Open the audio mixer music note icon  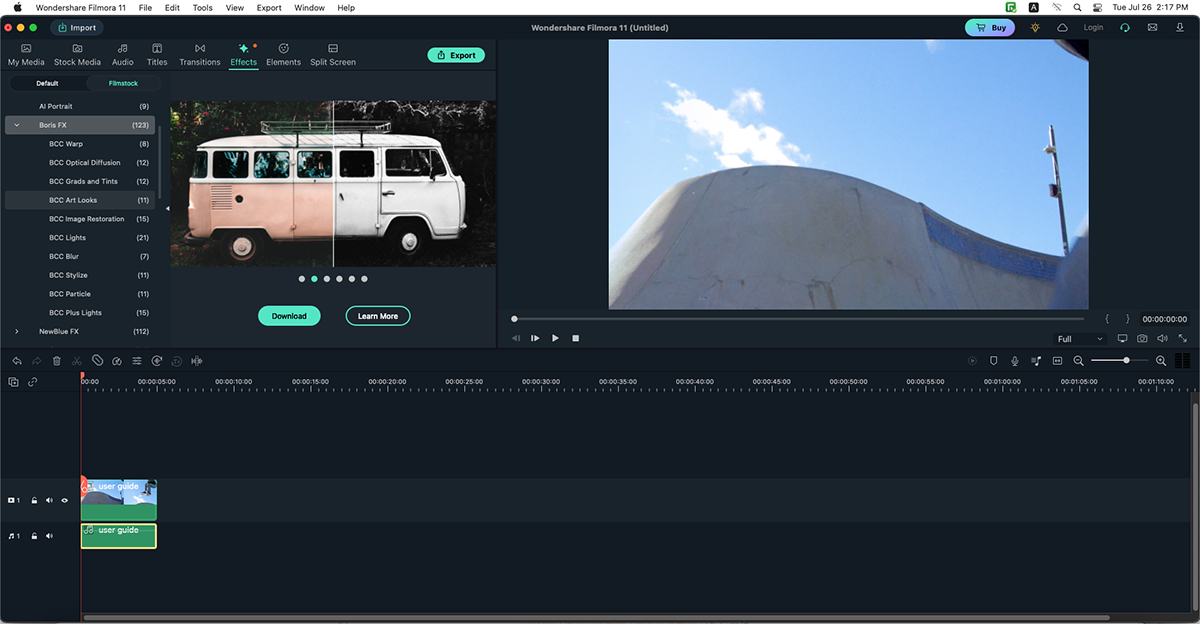1036,360
